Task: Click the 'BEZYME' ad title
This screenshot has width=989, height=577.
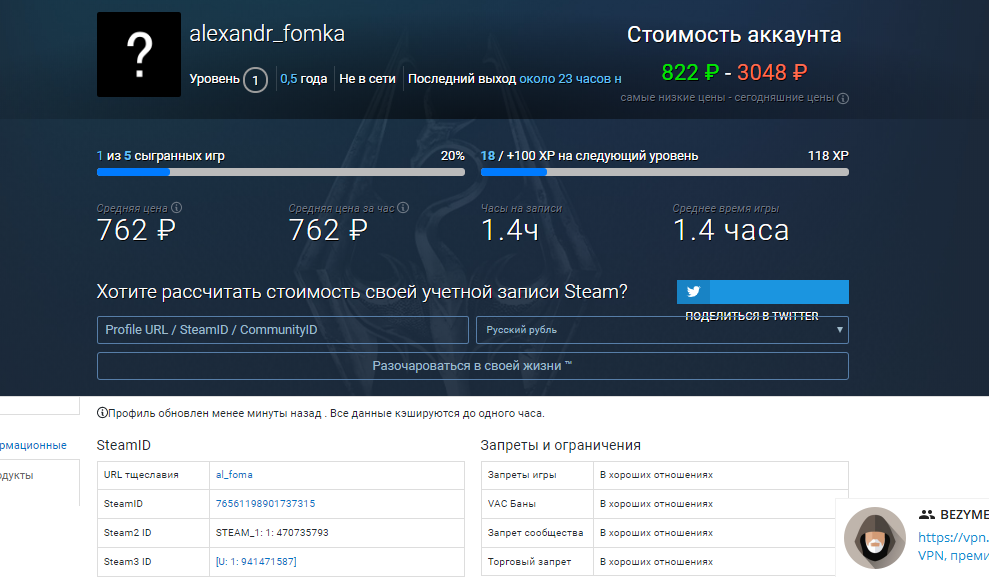Action: tap(964, 515)
